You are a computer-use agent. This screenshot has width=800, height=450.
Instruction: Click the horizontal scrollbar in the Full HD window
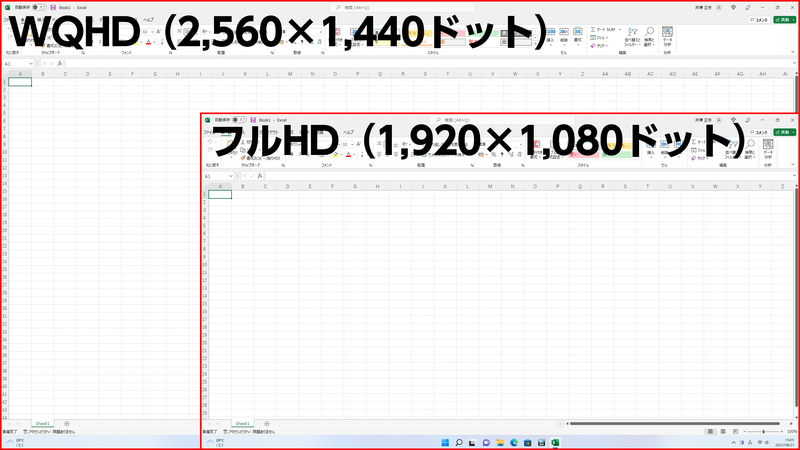click(674, 423)
